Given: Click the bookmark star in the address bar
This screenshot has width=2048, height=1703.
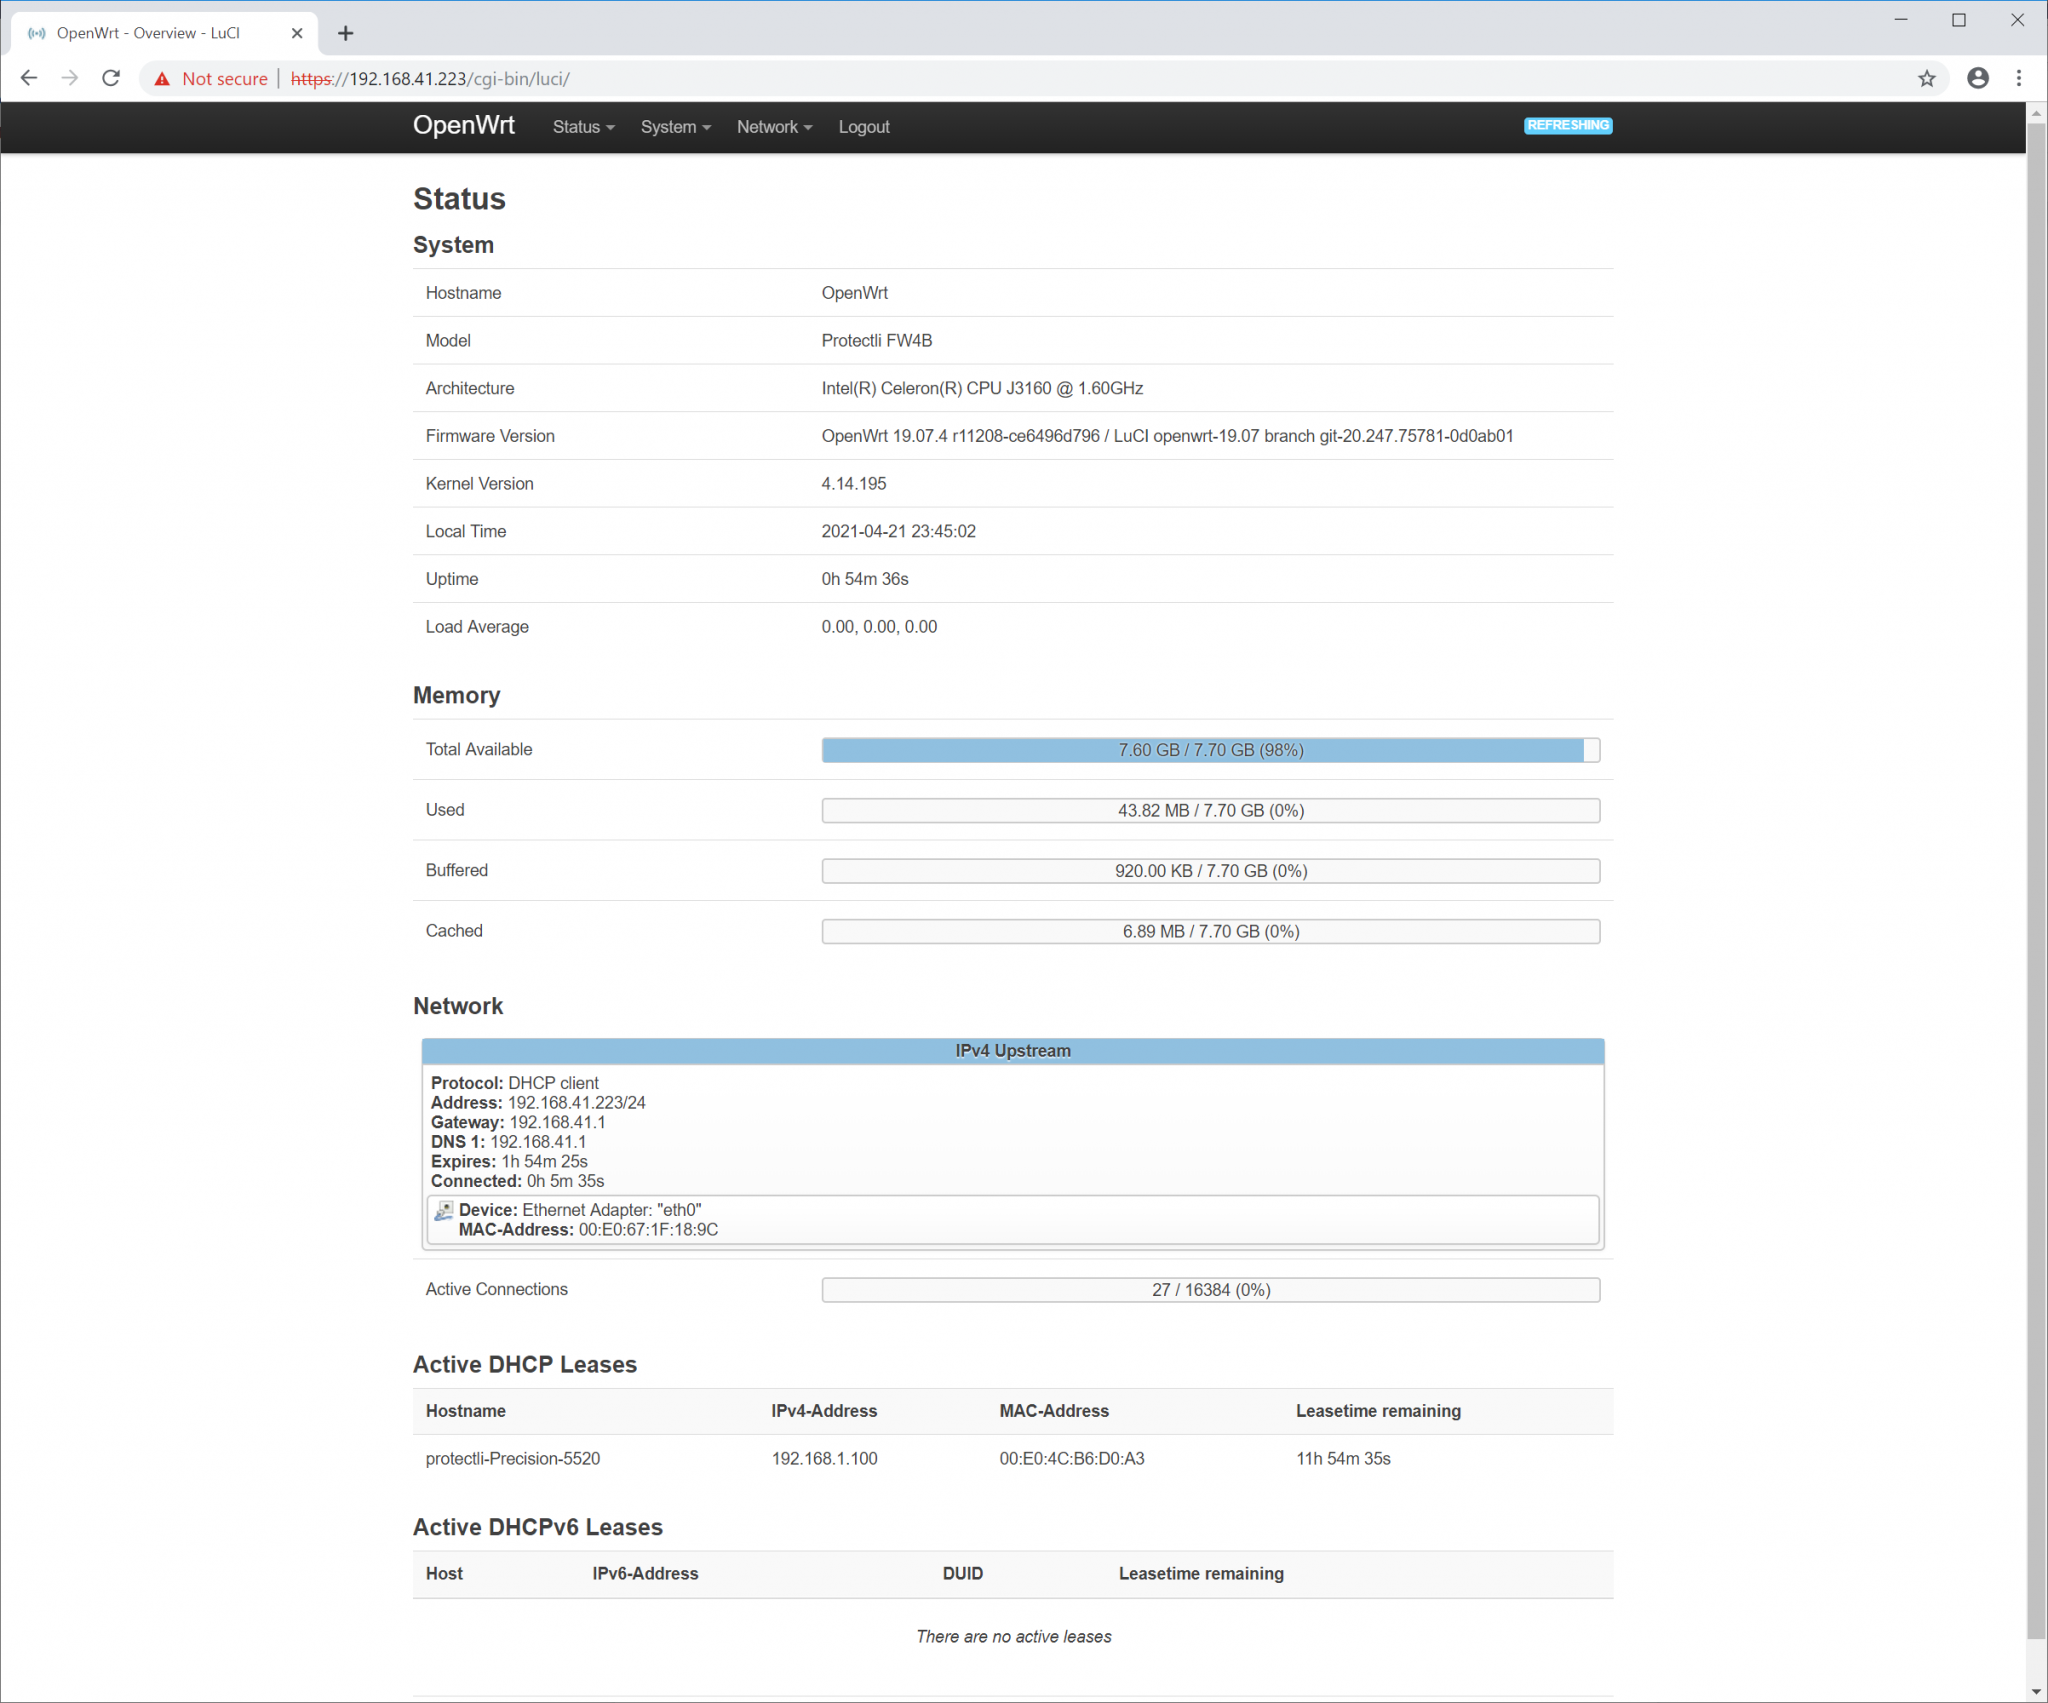Looking at the screenshot, I should [x=1924, y=78].
